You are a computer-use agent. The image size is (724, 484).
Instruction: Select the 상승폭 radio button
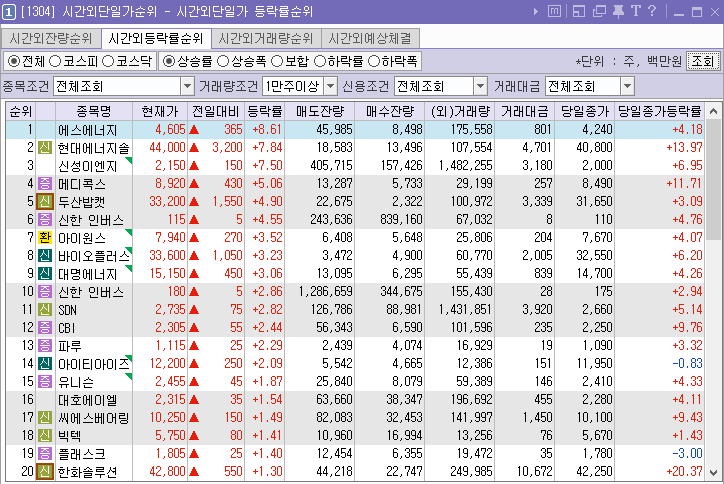click(x=223, y=61)
